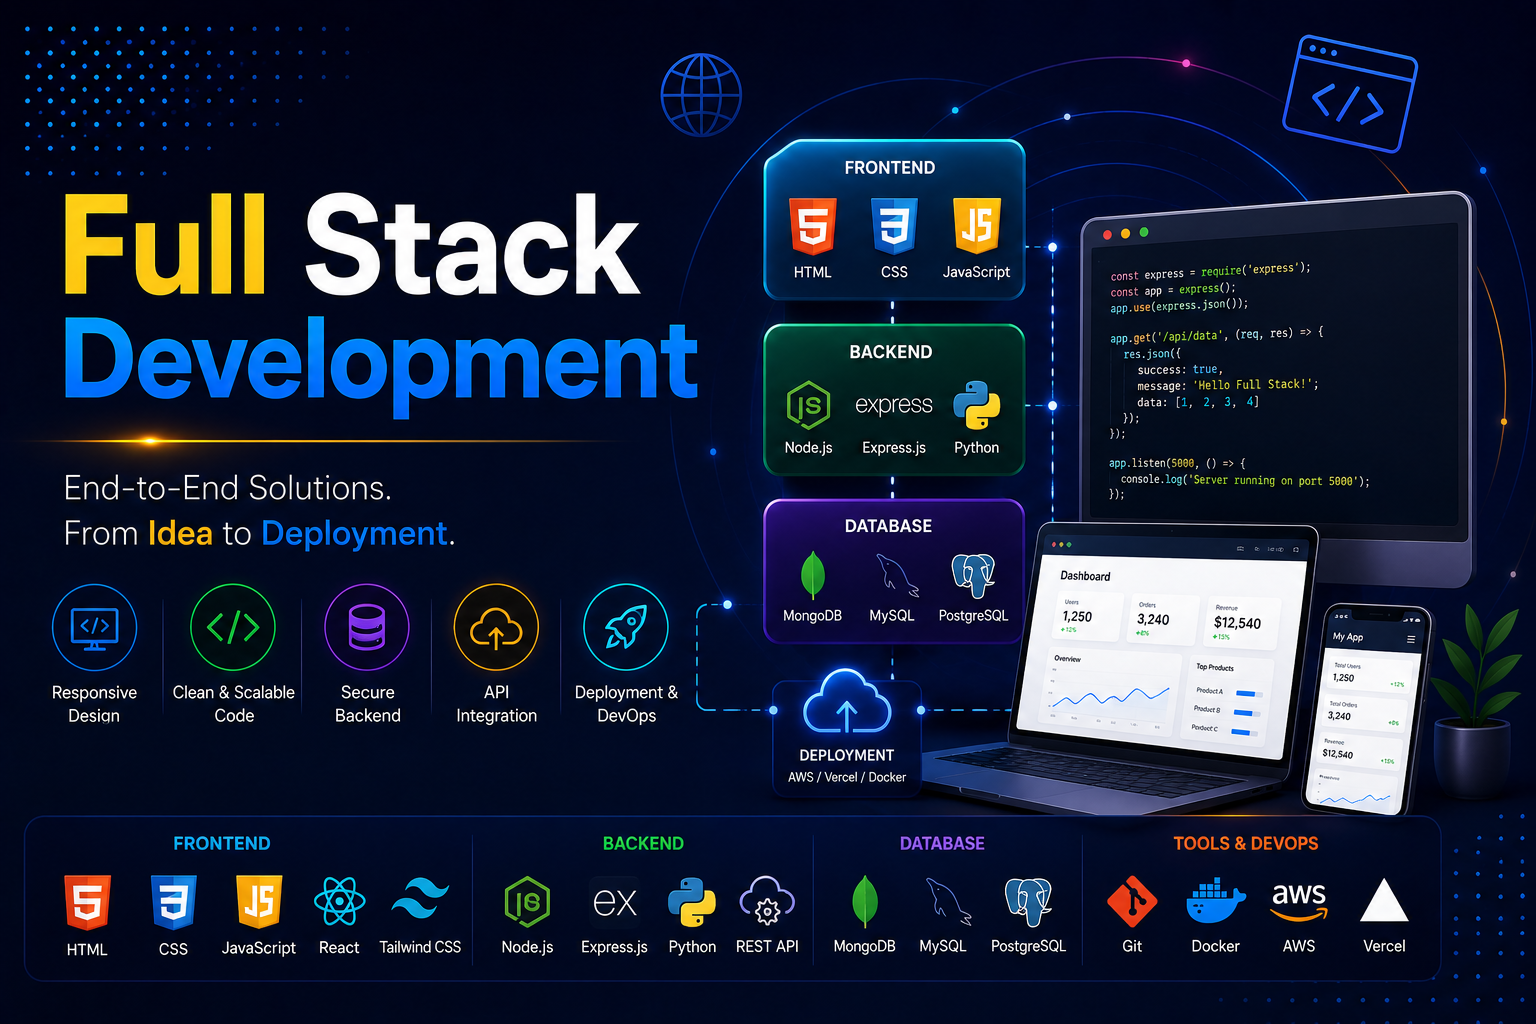Click the Clean & Scalable Code icon

click(233, 628)
